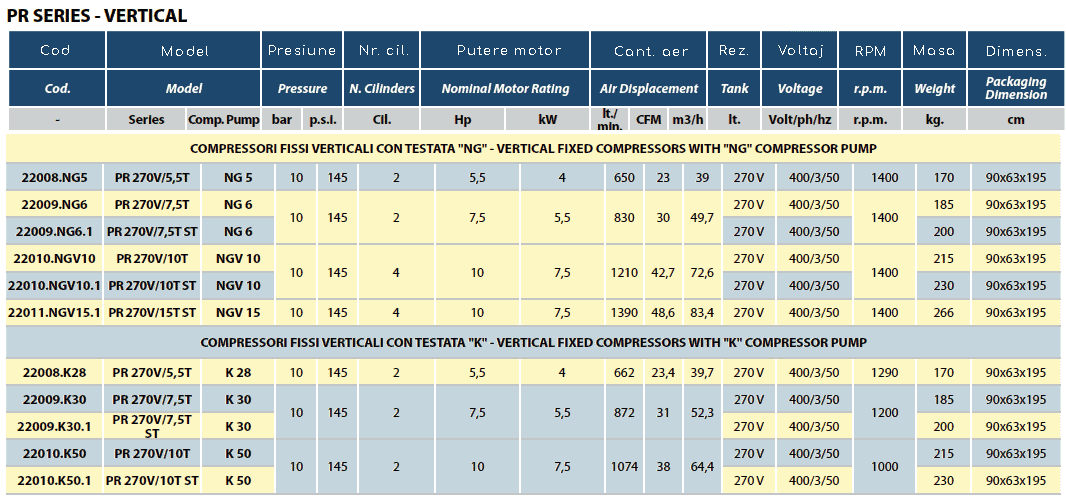Select product code 22008.K28
Screen dimensions: 1066x500
(56, 372)
